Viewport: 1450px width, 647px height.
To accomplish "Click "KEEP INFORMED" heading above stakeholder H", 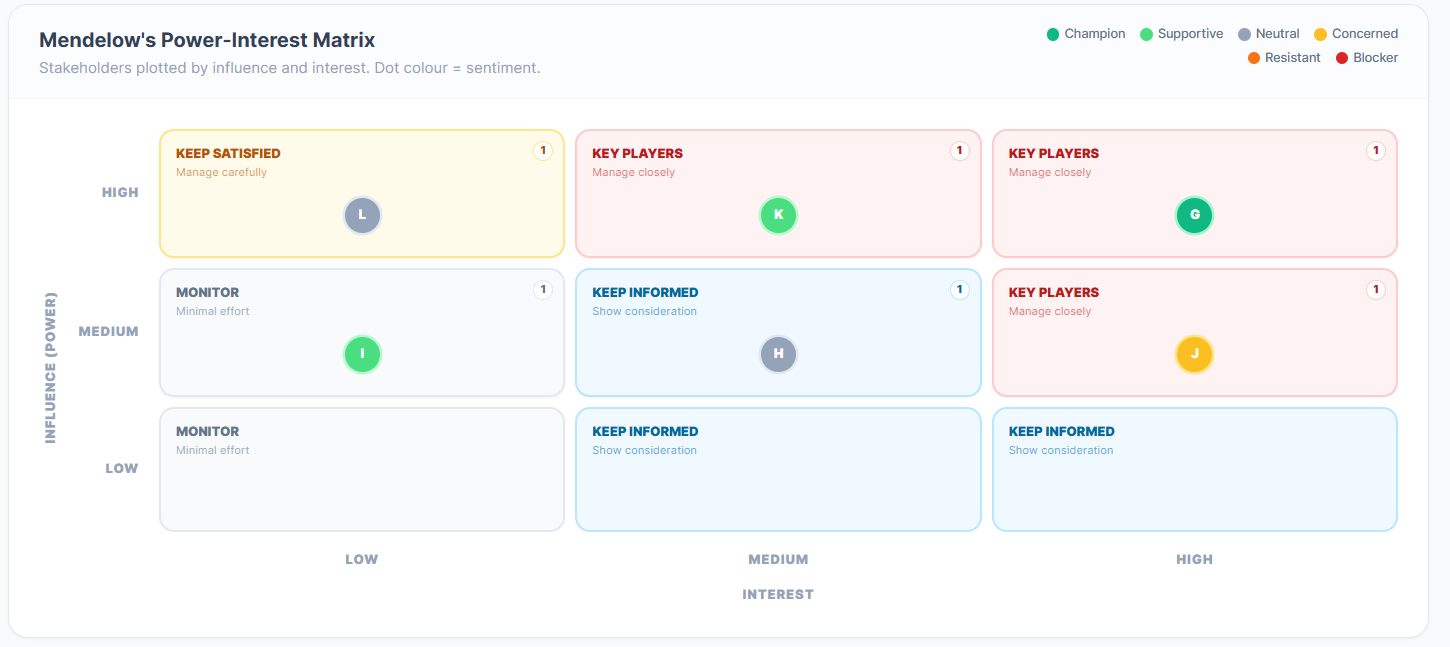I will (x=645, y=293).
